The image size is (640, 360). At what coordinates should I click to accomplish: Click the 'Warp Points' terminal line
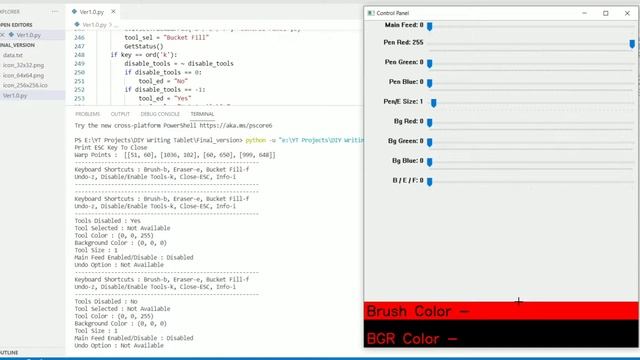click(175, 155)
